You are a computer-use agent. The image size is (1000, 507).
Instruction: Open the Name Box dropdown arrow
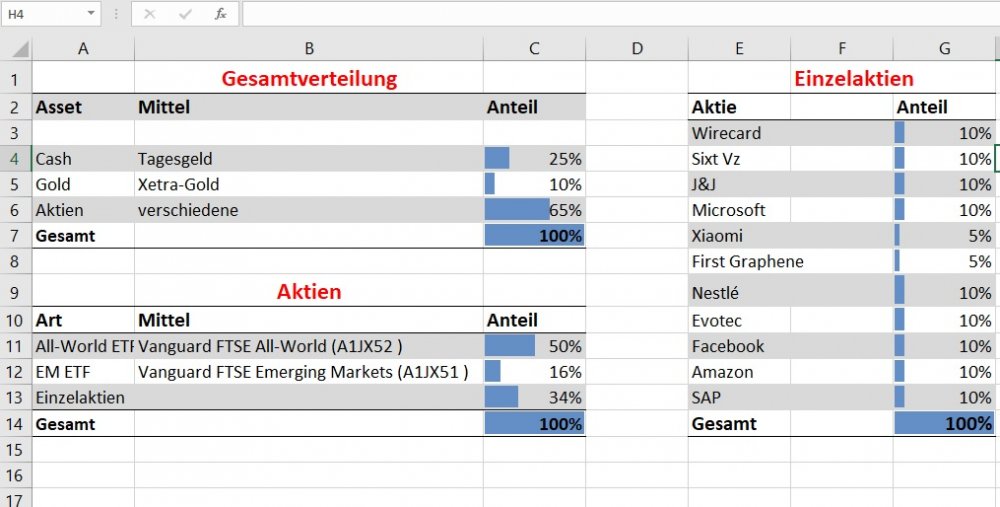point(91,14)
